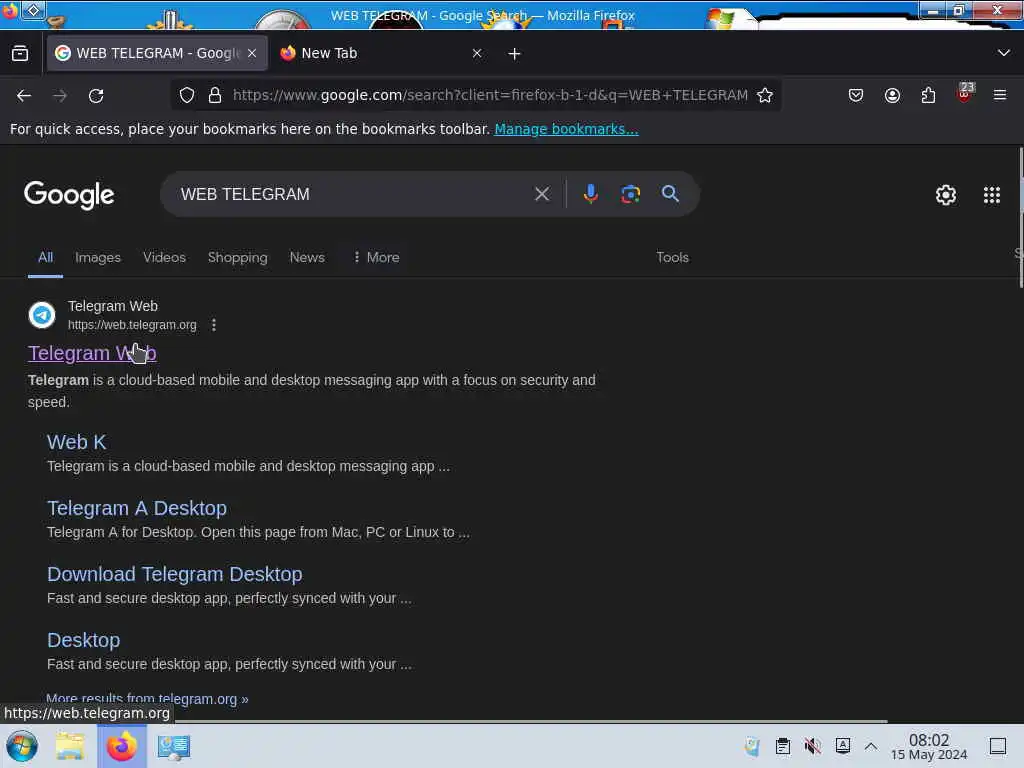1024x768 pixels.
Task: Open the Desktop sitelink
Action: click(84, 640)
